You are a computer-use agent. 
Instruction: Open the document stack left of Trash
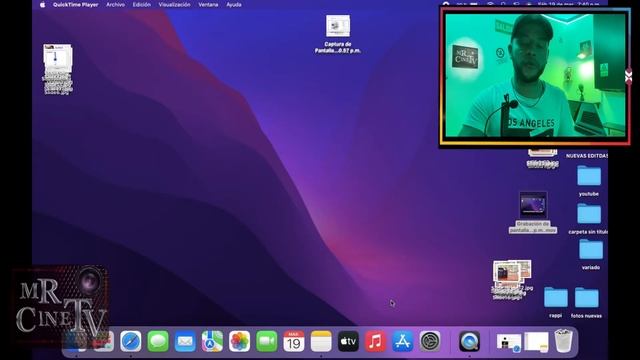point(536,342)
